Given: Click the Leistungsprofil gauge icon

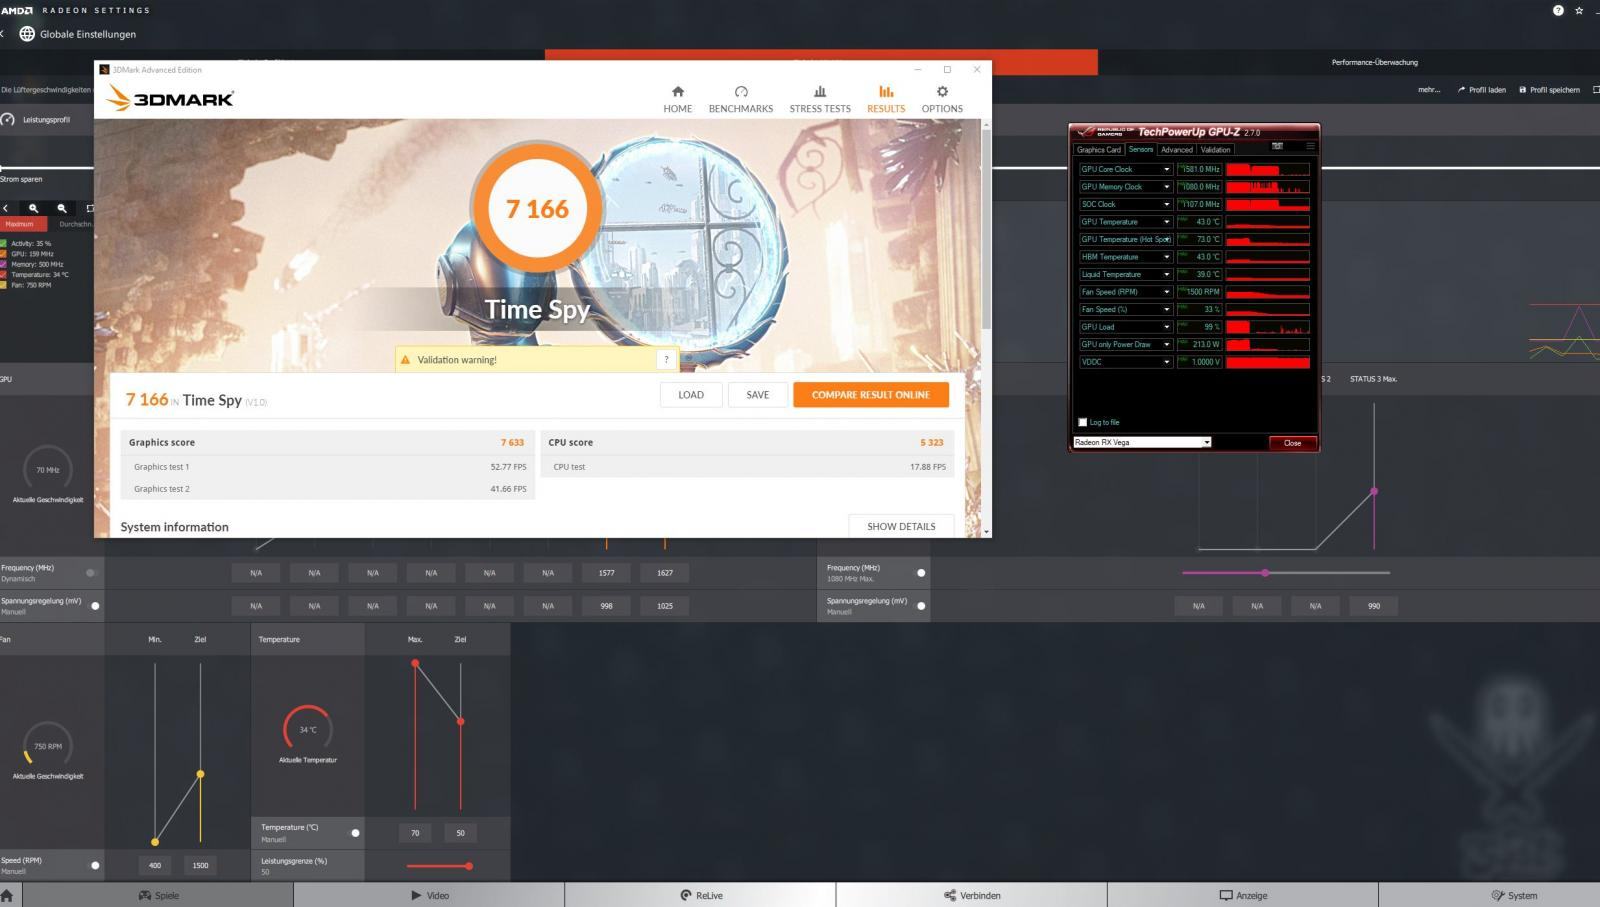Looking at the screenshot, I should click(x=8, y=120).
